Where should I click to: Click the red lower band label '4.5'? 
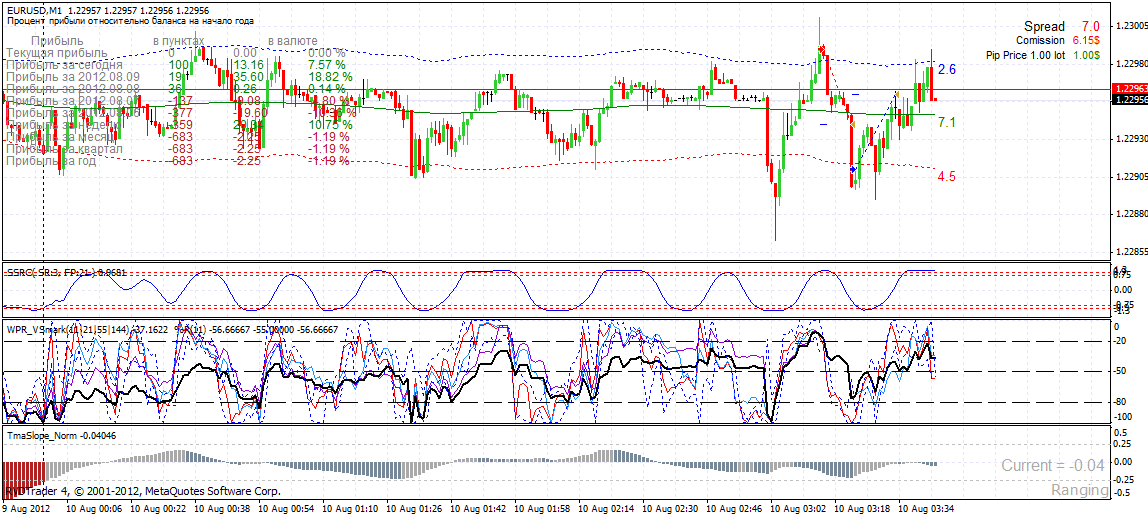coord(947,176)
